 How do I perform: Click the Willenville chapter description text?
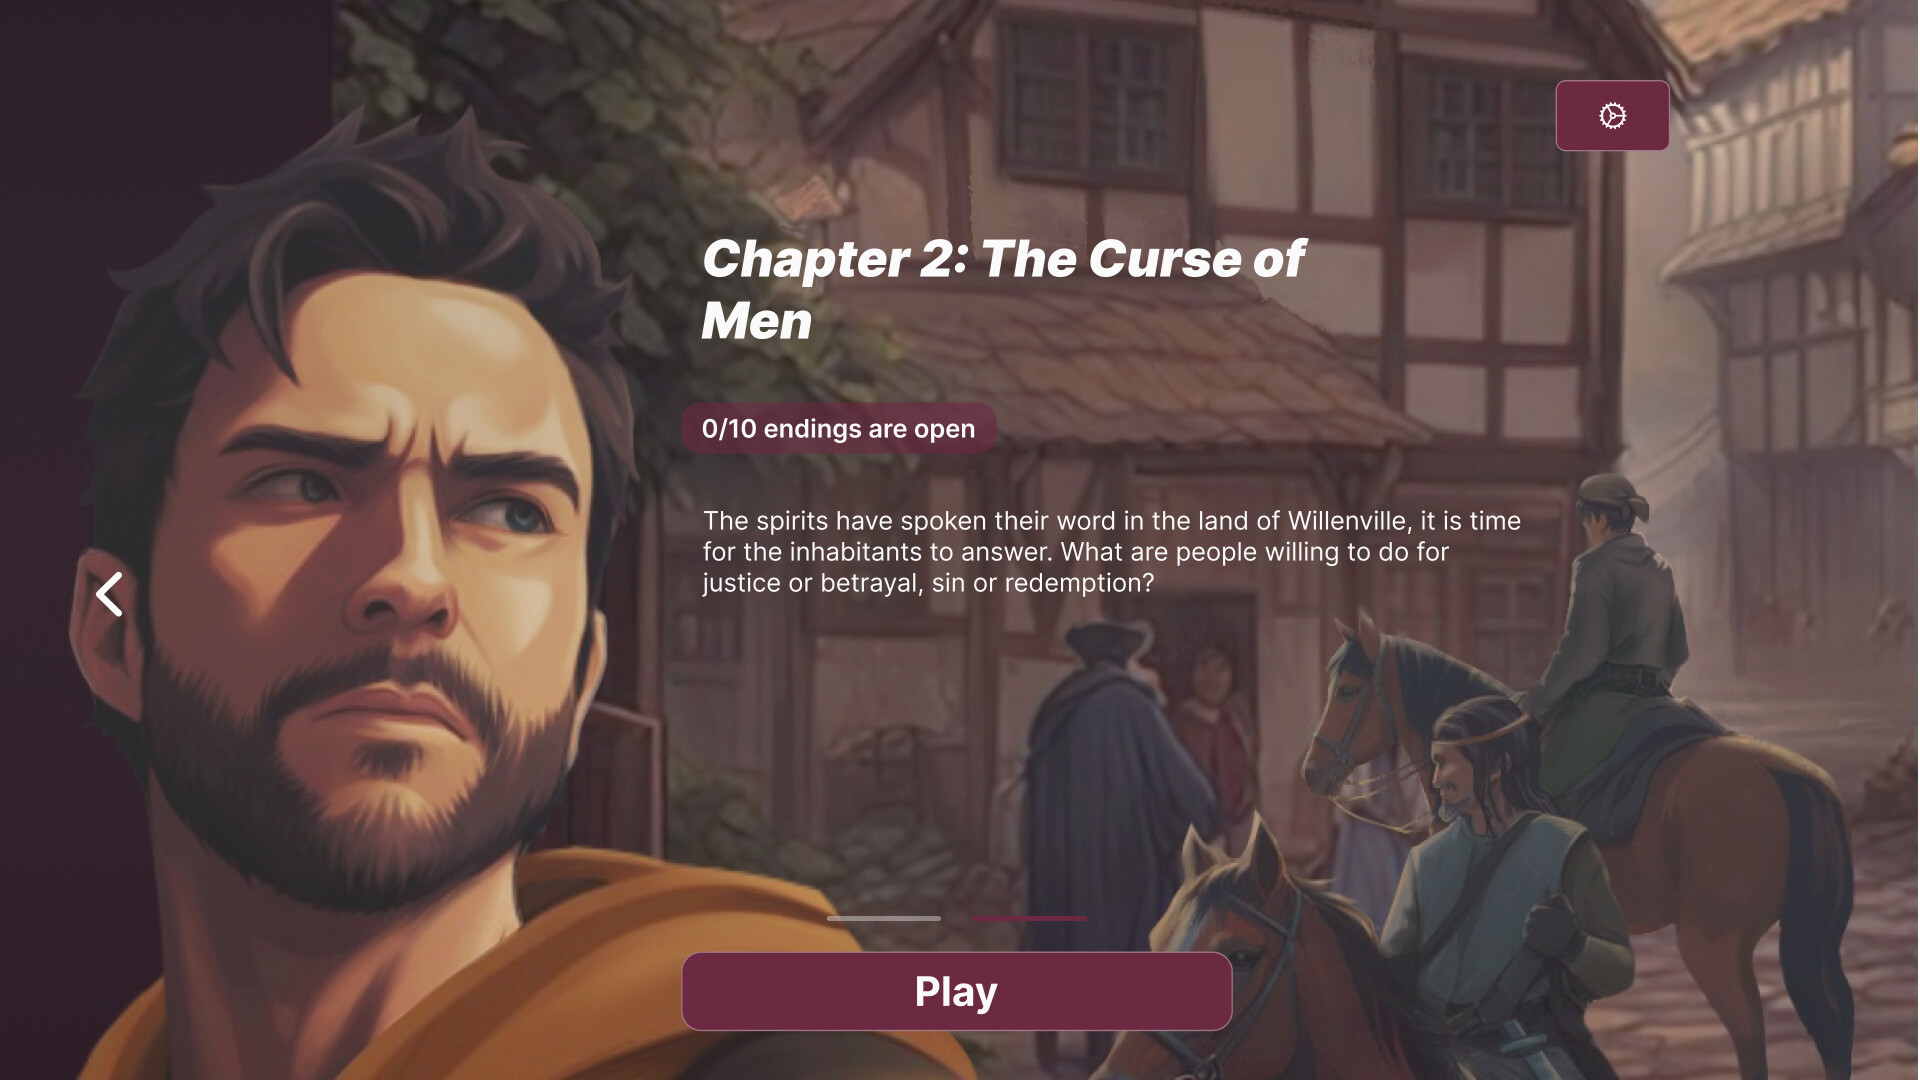pos(1111,552)
